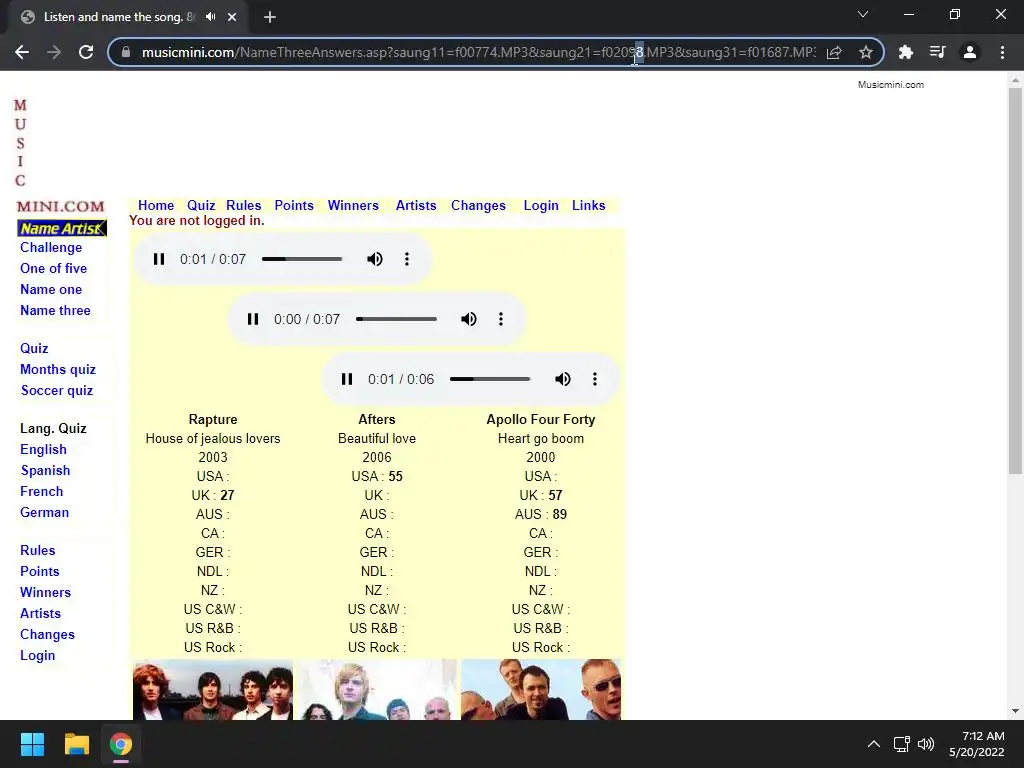Viewport: 1024px width, 768px height.
Task: Open Rules in the top navigation
Action: 244,206
